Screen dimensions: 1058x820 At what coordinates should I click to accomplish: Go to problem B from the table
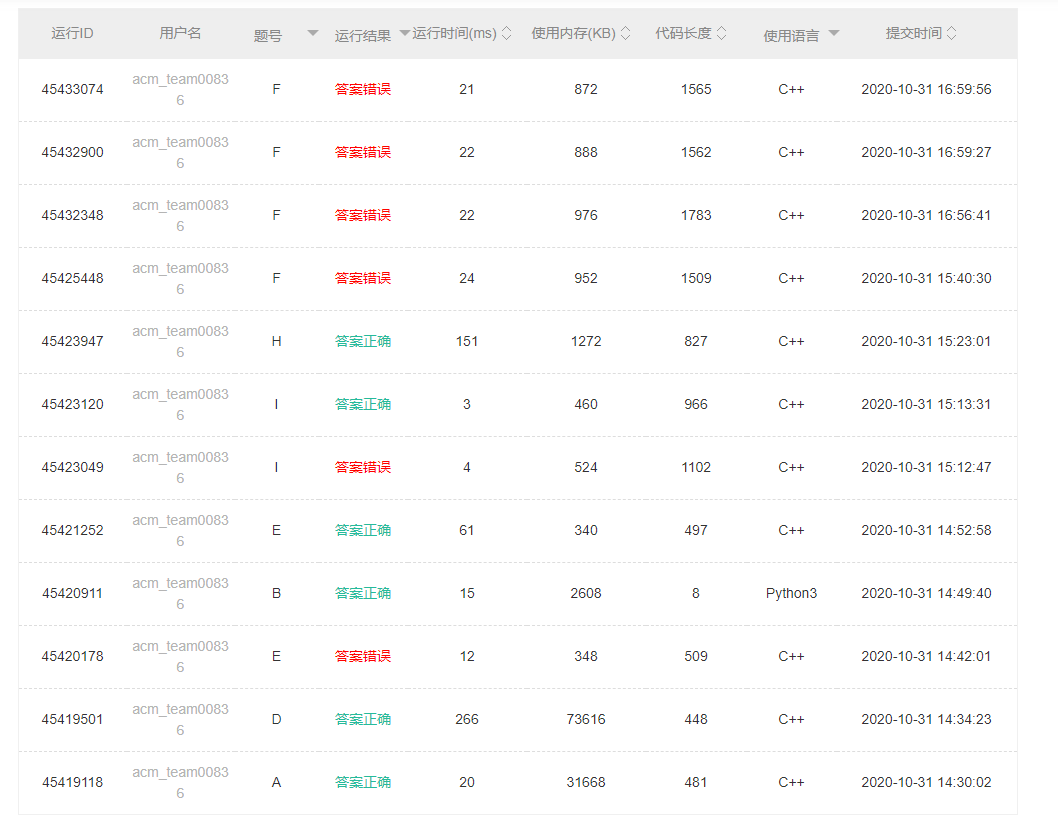277,593
